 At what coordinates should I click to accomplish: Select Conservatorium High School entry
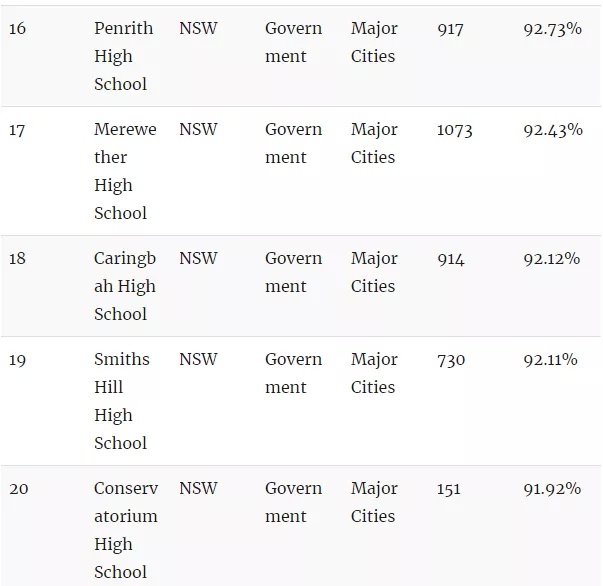click(x=126, y=530)
